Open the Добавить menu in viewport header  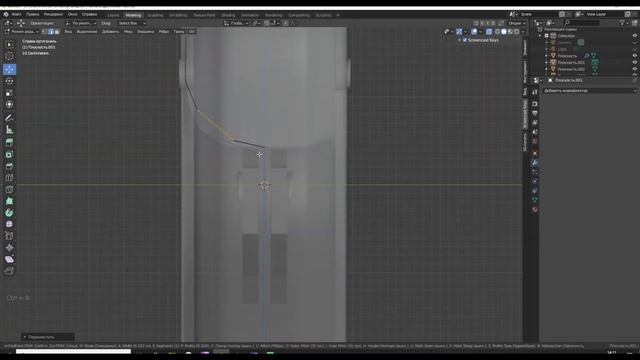110,31
